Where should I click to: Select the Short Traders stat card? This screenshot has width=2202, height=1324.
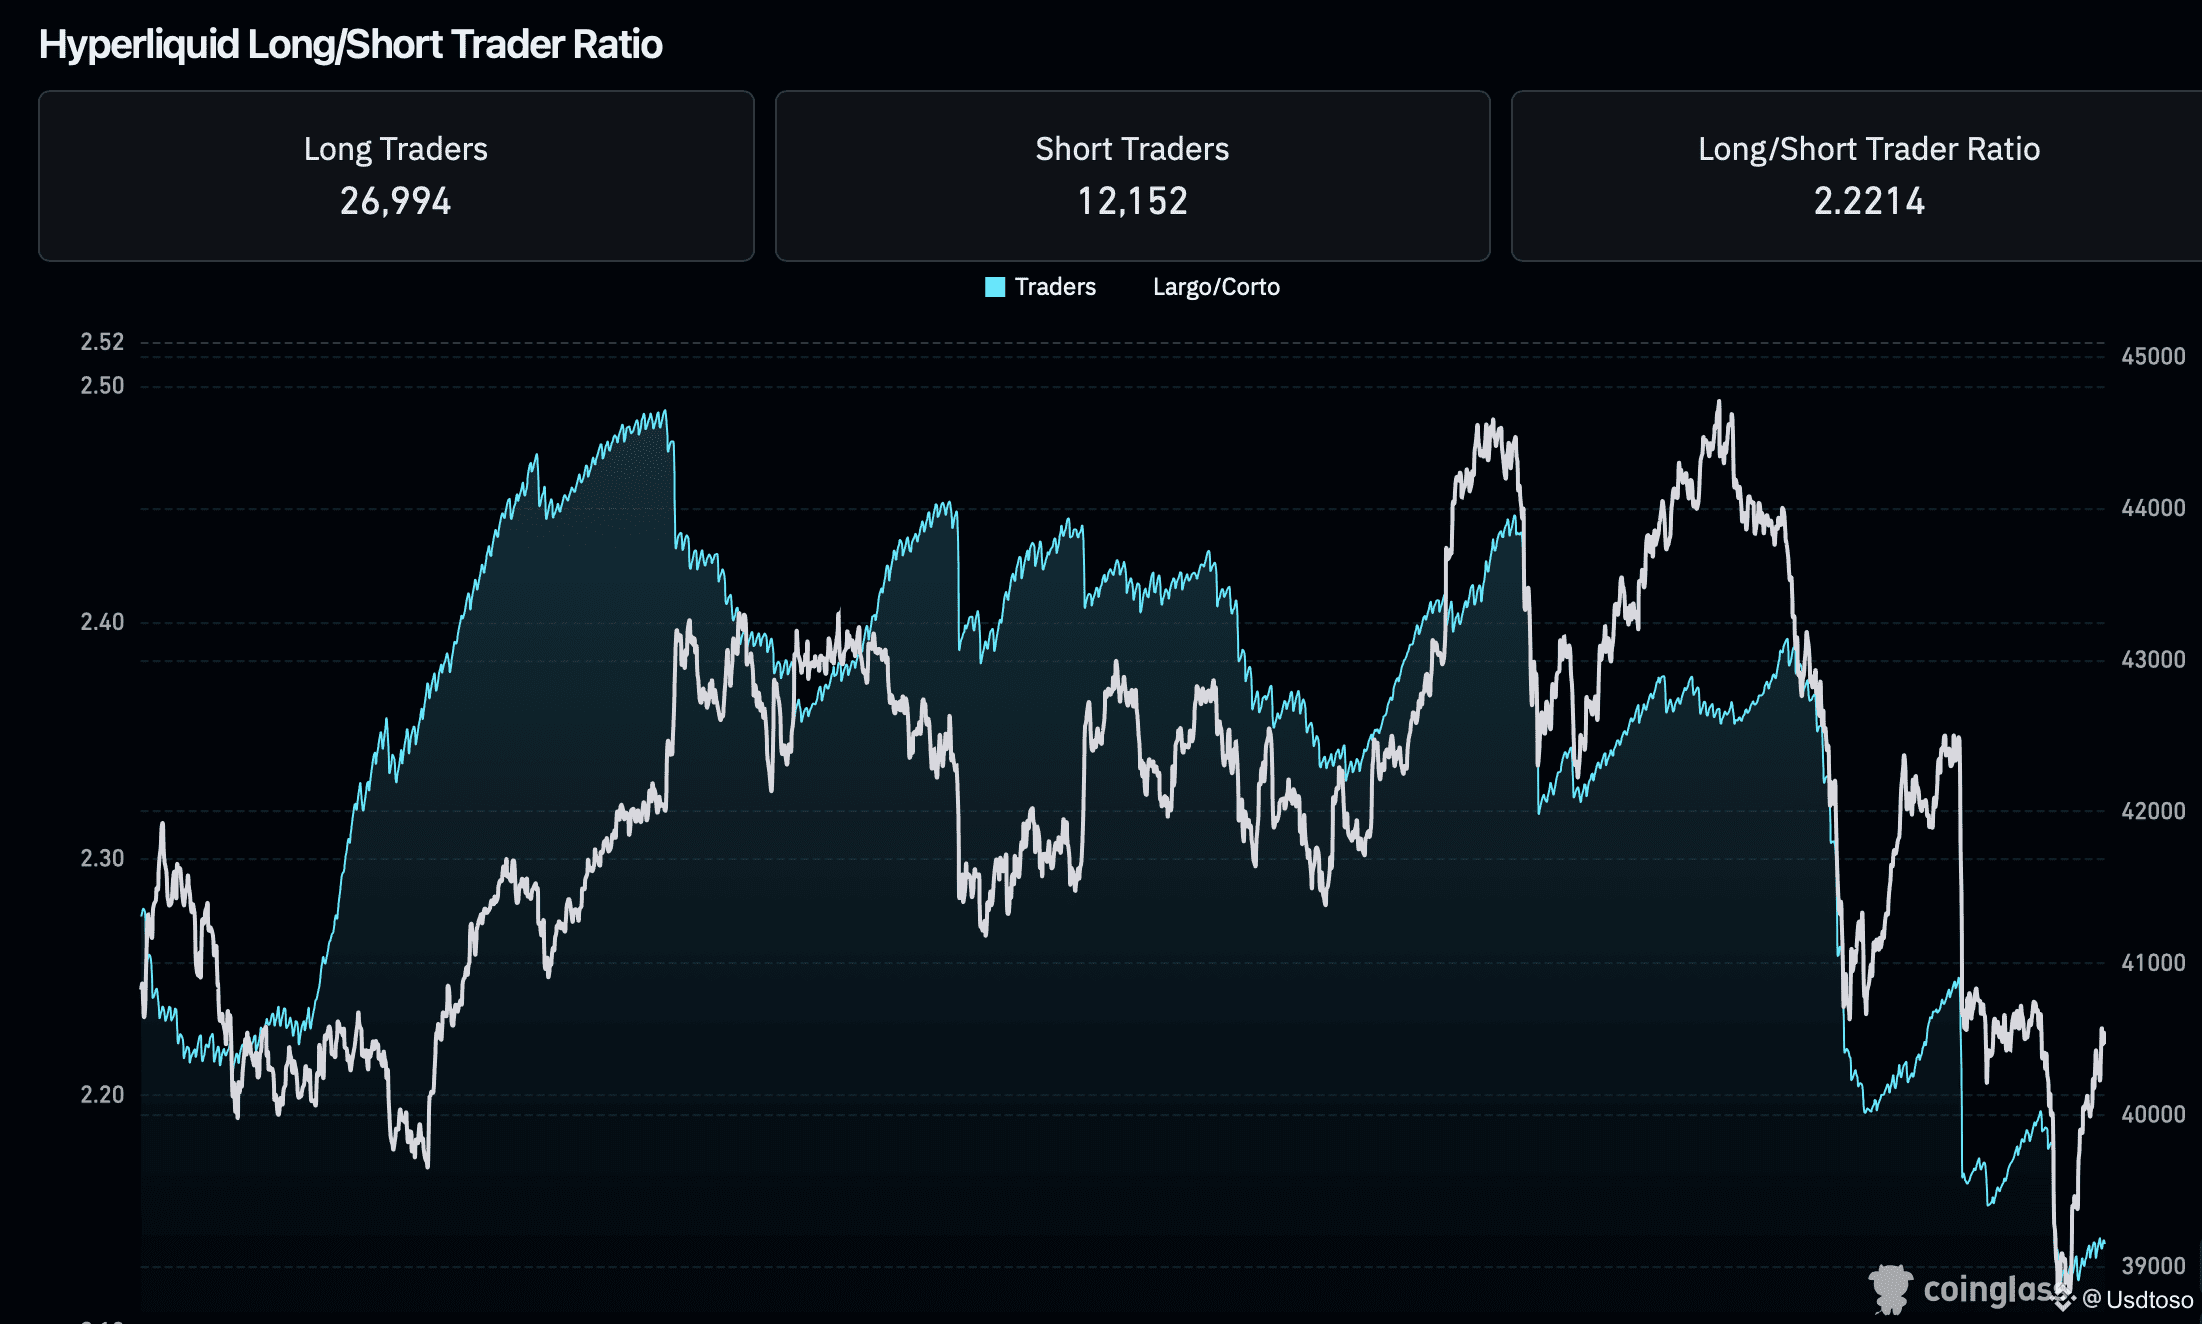[x=1132, y=176]
